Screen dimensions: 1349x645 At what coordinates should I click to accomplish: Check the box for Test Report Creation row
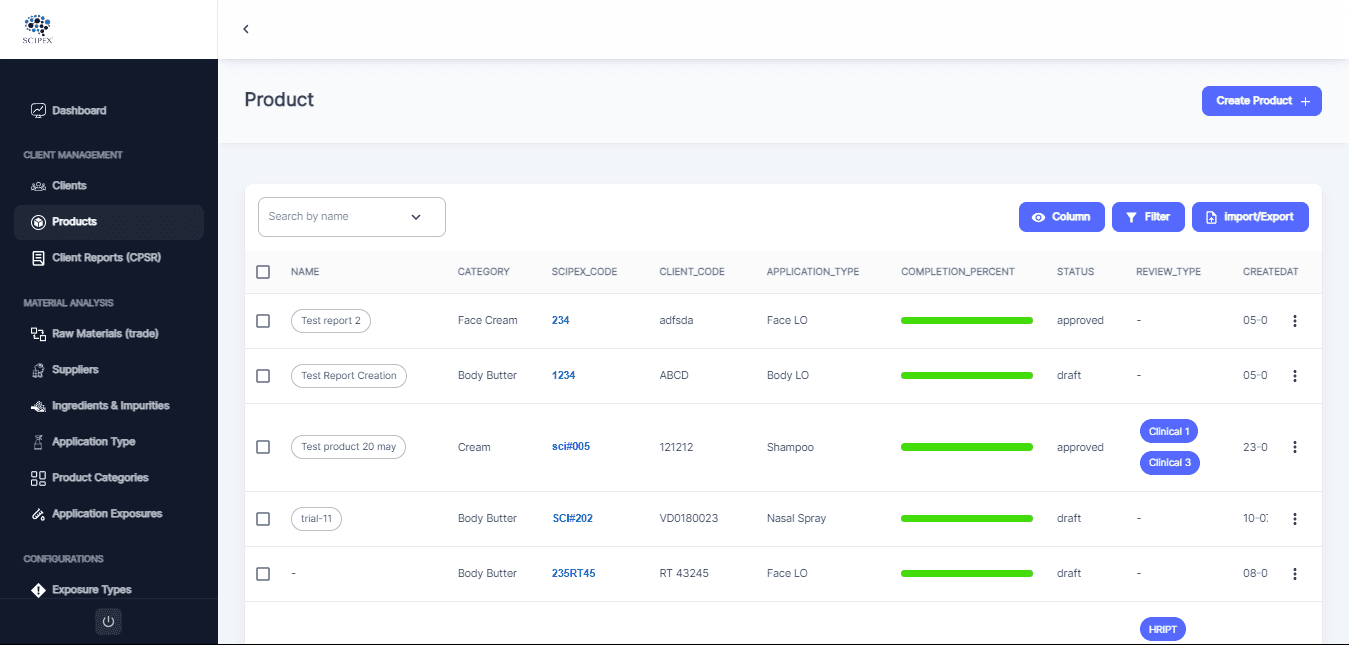pyautogui.click(x=263, y=376)
